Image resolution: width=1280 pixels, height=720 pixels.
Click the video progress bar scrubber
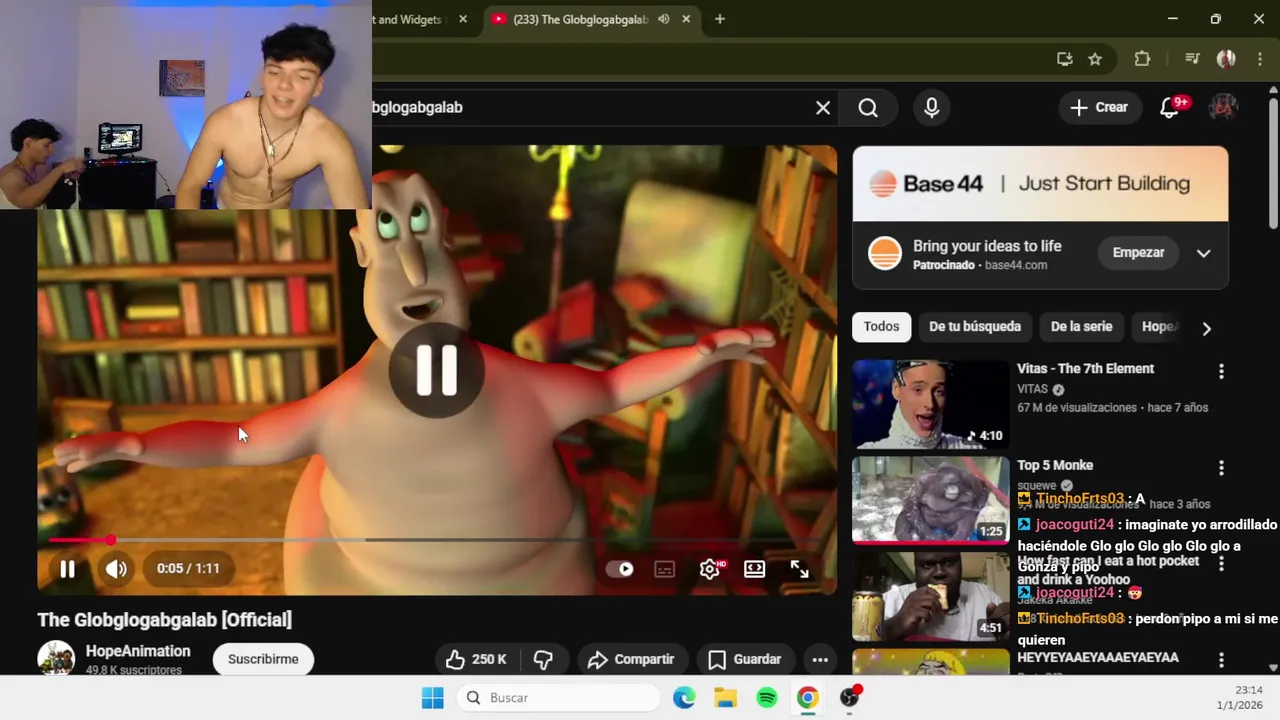pos(110,540)
